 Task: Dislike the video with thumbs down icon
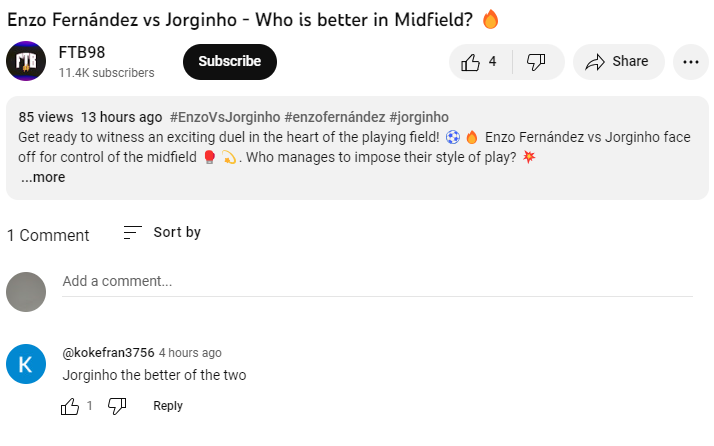(536, 62)
